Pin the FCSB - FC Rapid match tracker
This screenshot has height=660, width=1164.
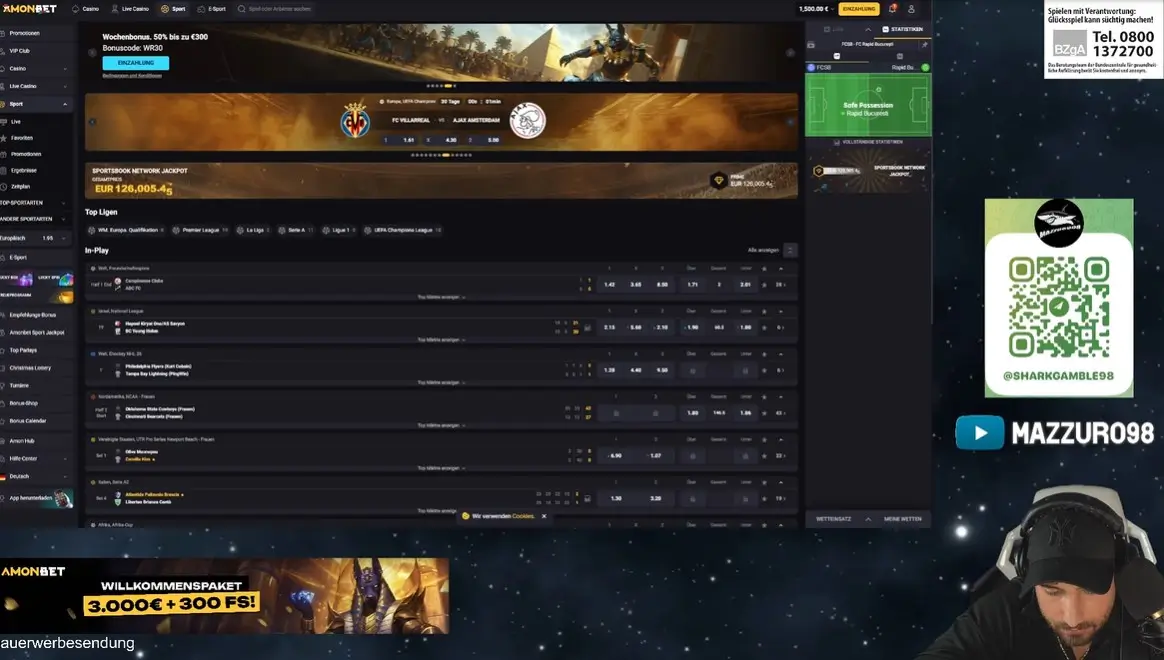click(x=924, y=45)
